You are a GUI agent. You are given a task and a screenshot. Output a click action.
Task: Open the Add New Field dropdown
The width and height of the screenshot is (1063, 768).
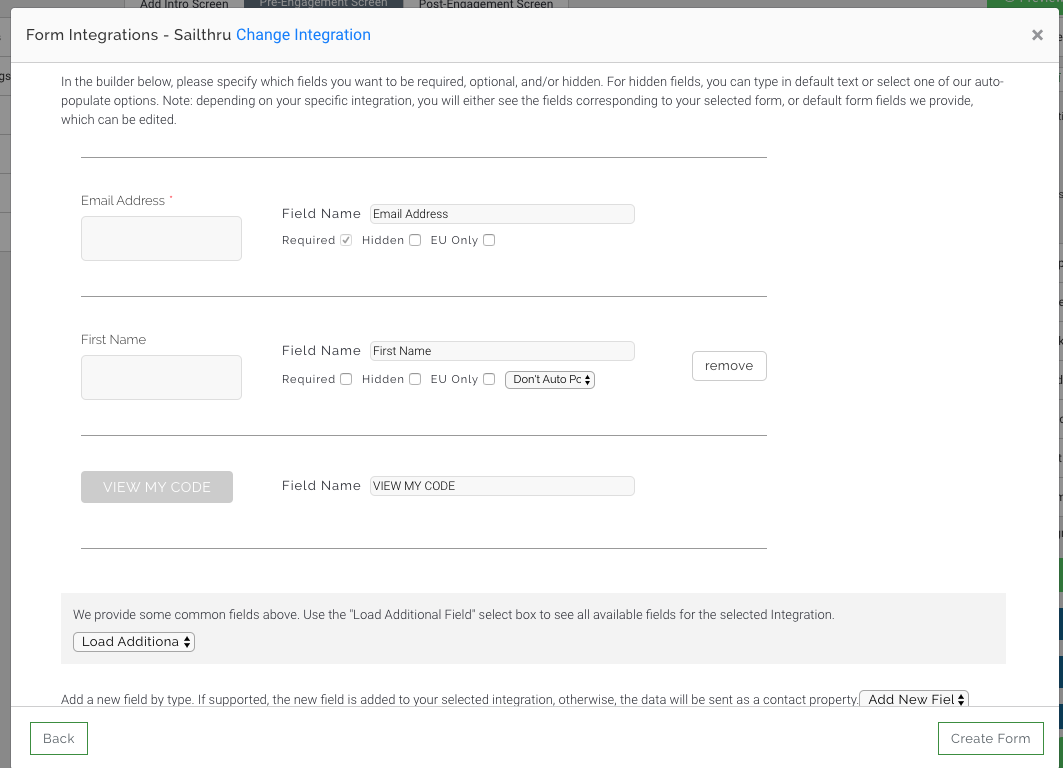click(x=914, y=699)
